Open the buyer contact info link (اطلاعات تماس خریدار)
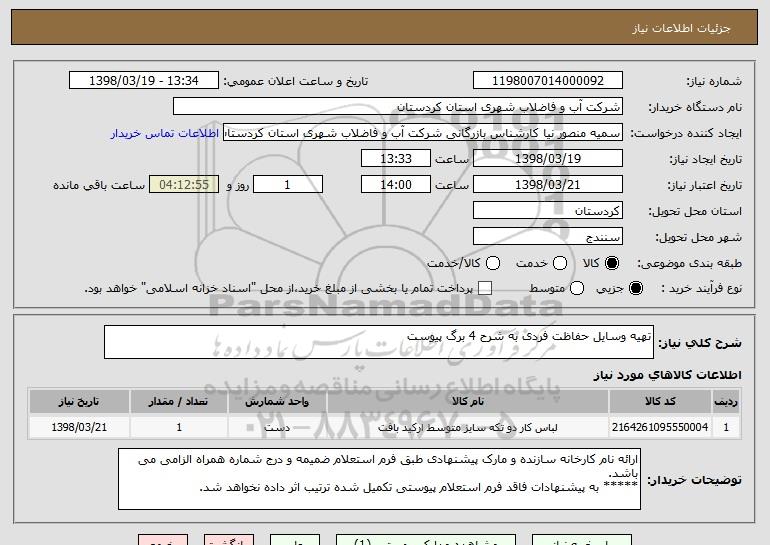The width and height of the screenshot is (770, 545). 165,134
